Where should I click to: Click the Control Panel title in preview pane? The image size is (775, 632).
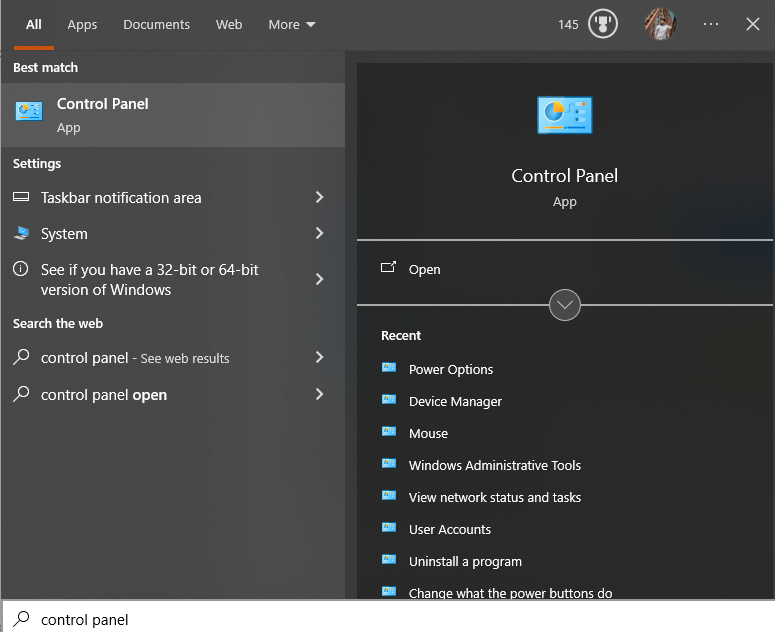coord(564,176)
